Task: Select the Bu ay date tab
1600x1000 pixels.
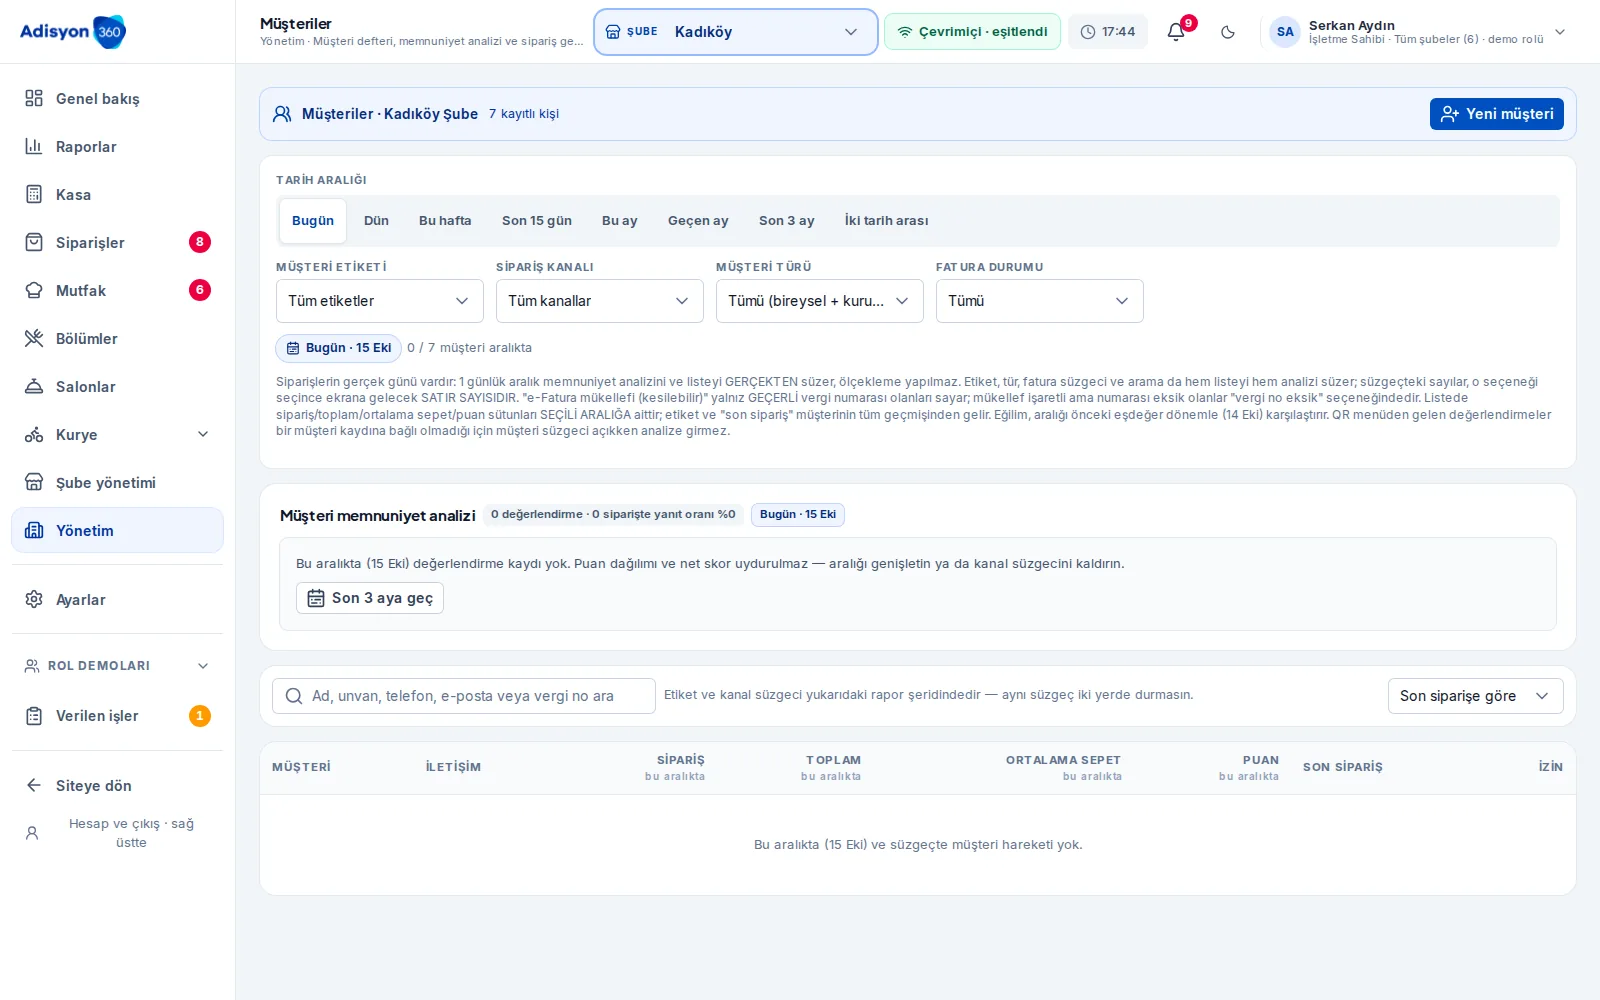Action: click(x=620, y=221)
